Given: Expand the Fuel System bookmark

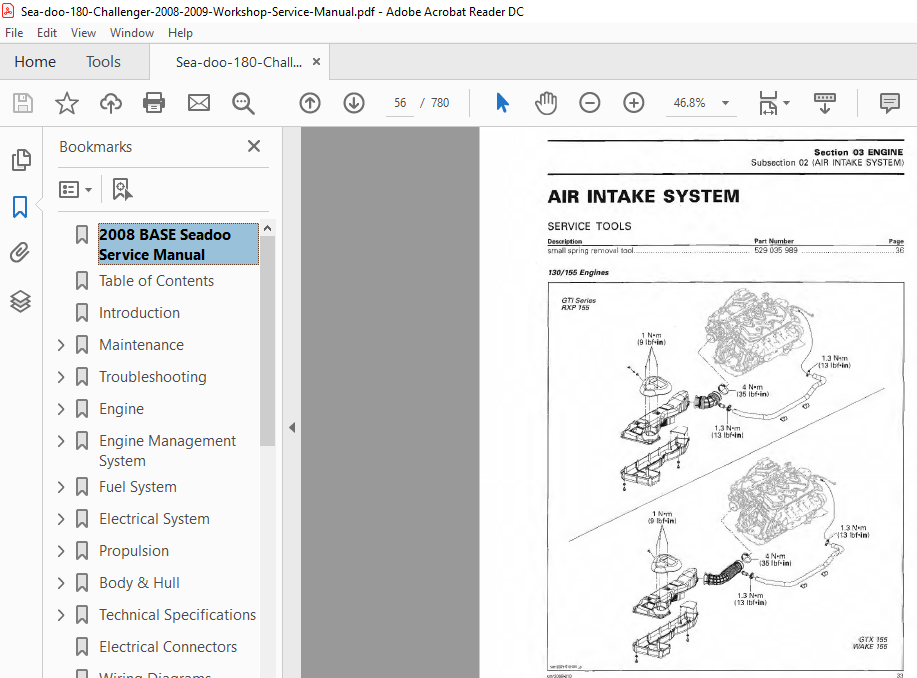Looking at the screenshot, I should point(61,487).
